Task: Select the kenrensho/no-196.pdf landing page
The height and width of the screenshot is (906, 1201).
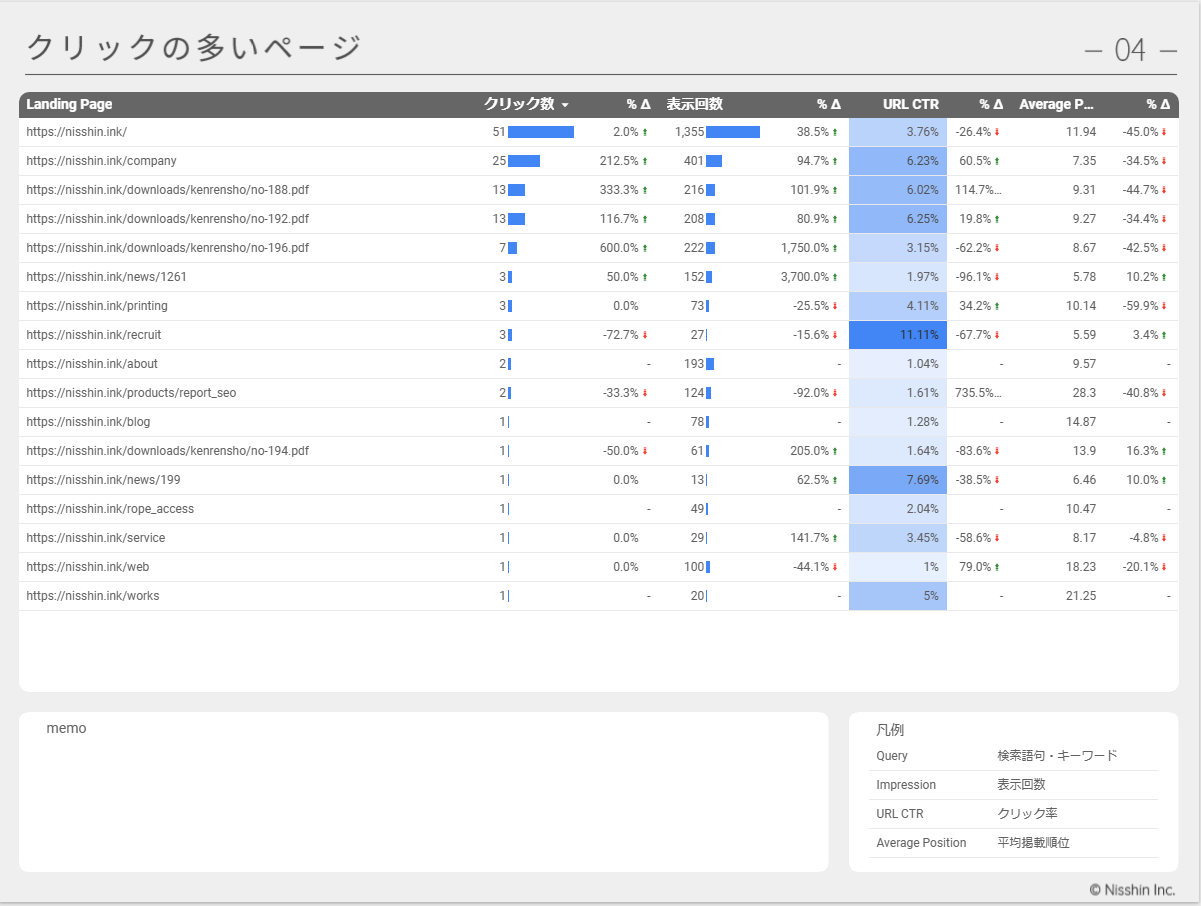Action: pos(168,248)
